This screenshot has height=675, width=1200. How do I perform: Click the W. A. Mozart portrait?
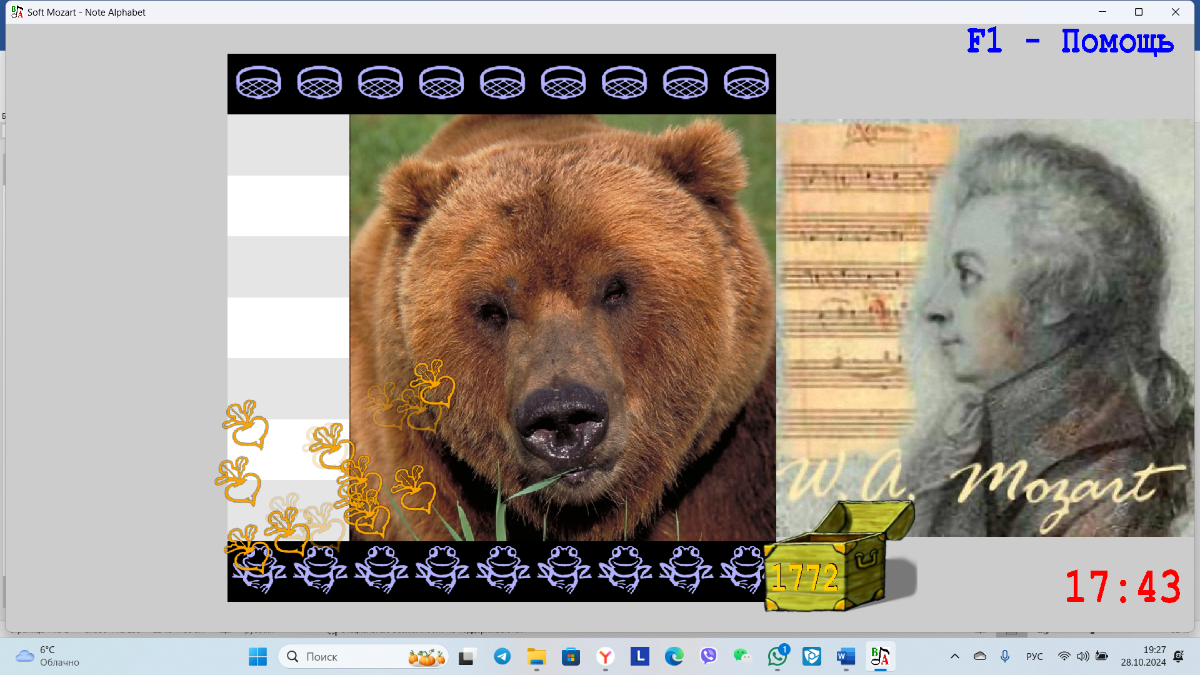(x=985, y=329)
